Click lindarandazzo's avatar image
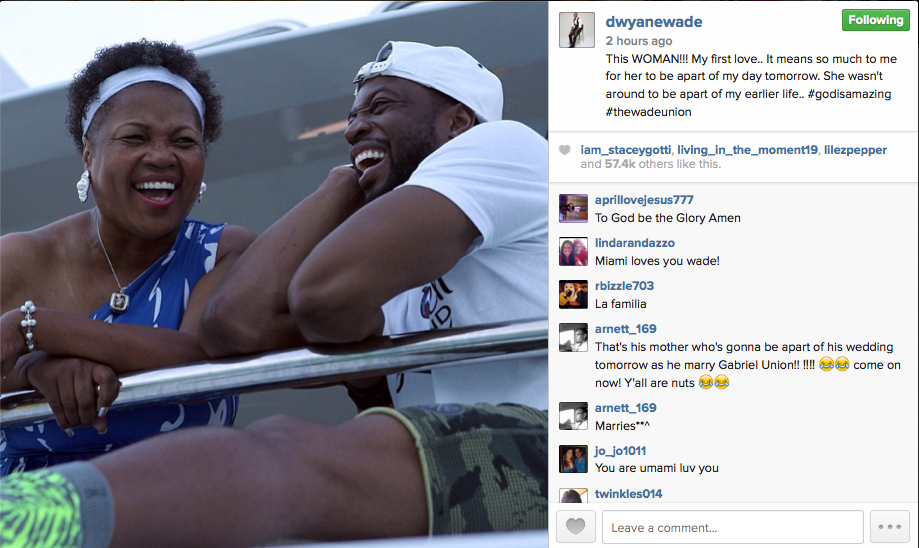Viewport: 919px width, 548px height. click(x=573, y=251)
